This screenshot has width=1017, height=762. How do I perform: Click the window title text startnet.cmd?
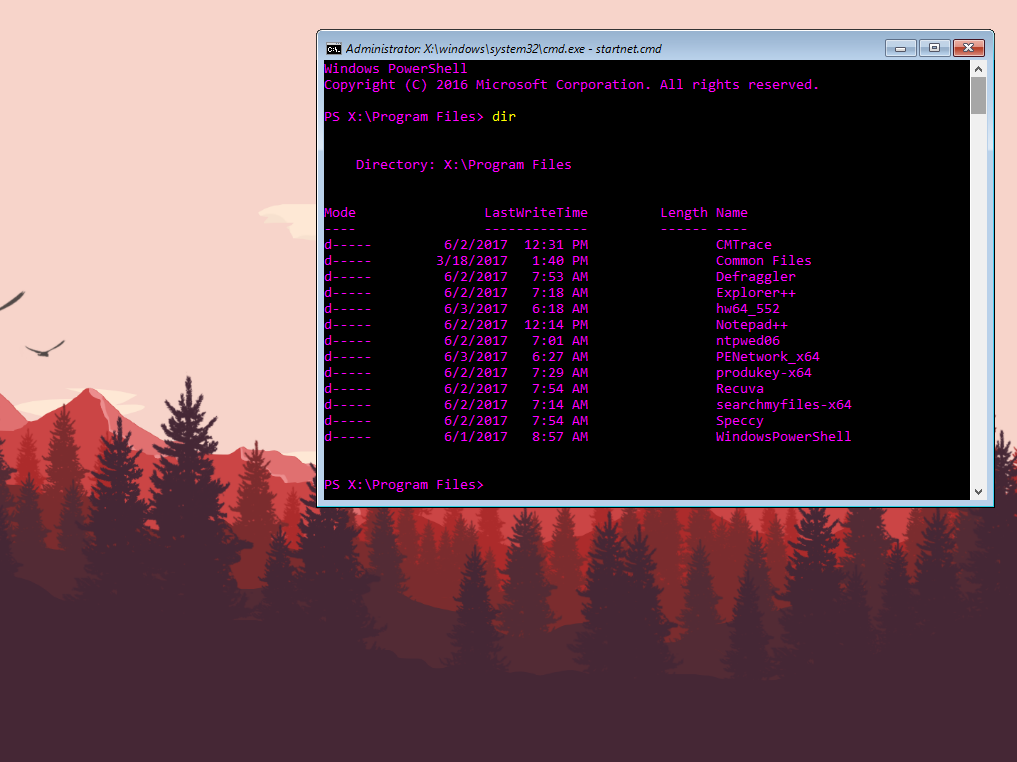(628, 49)
